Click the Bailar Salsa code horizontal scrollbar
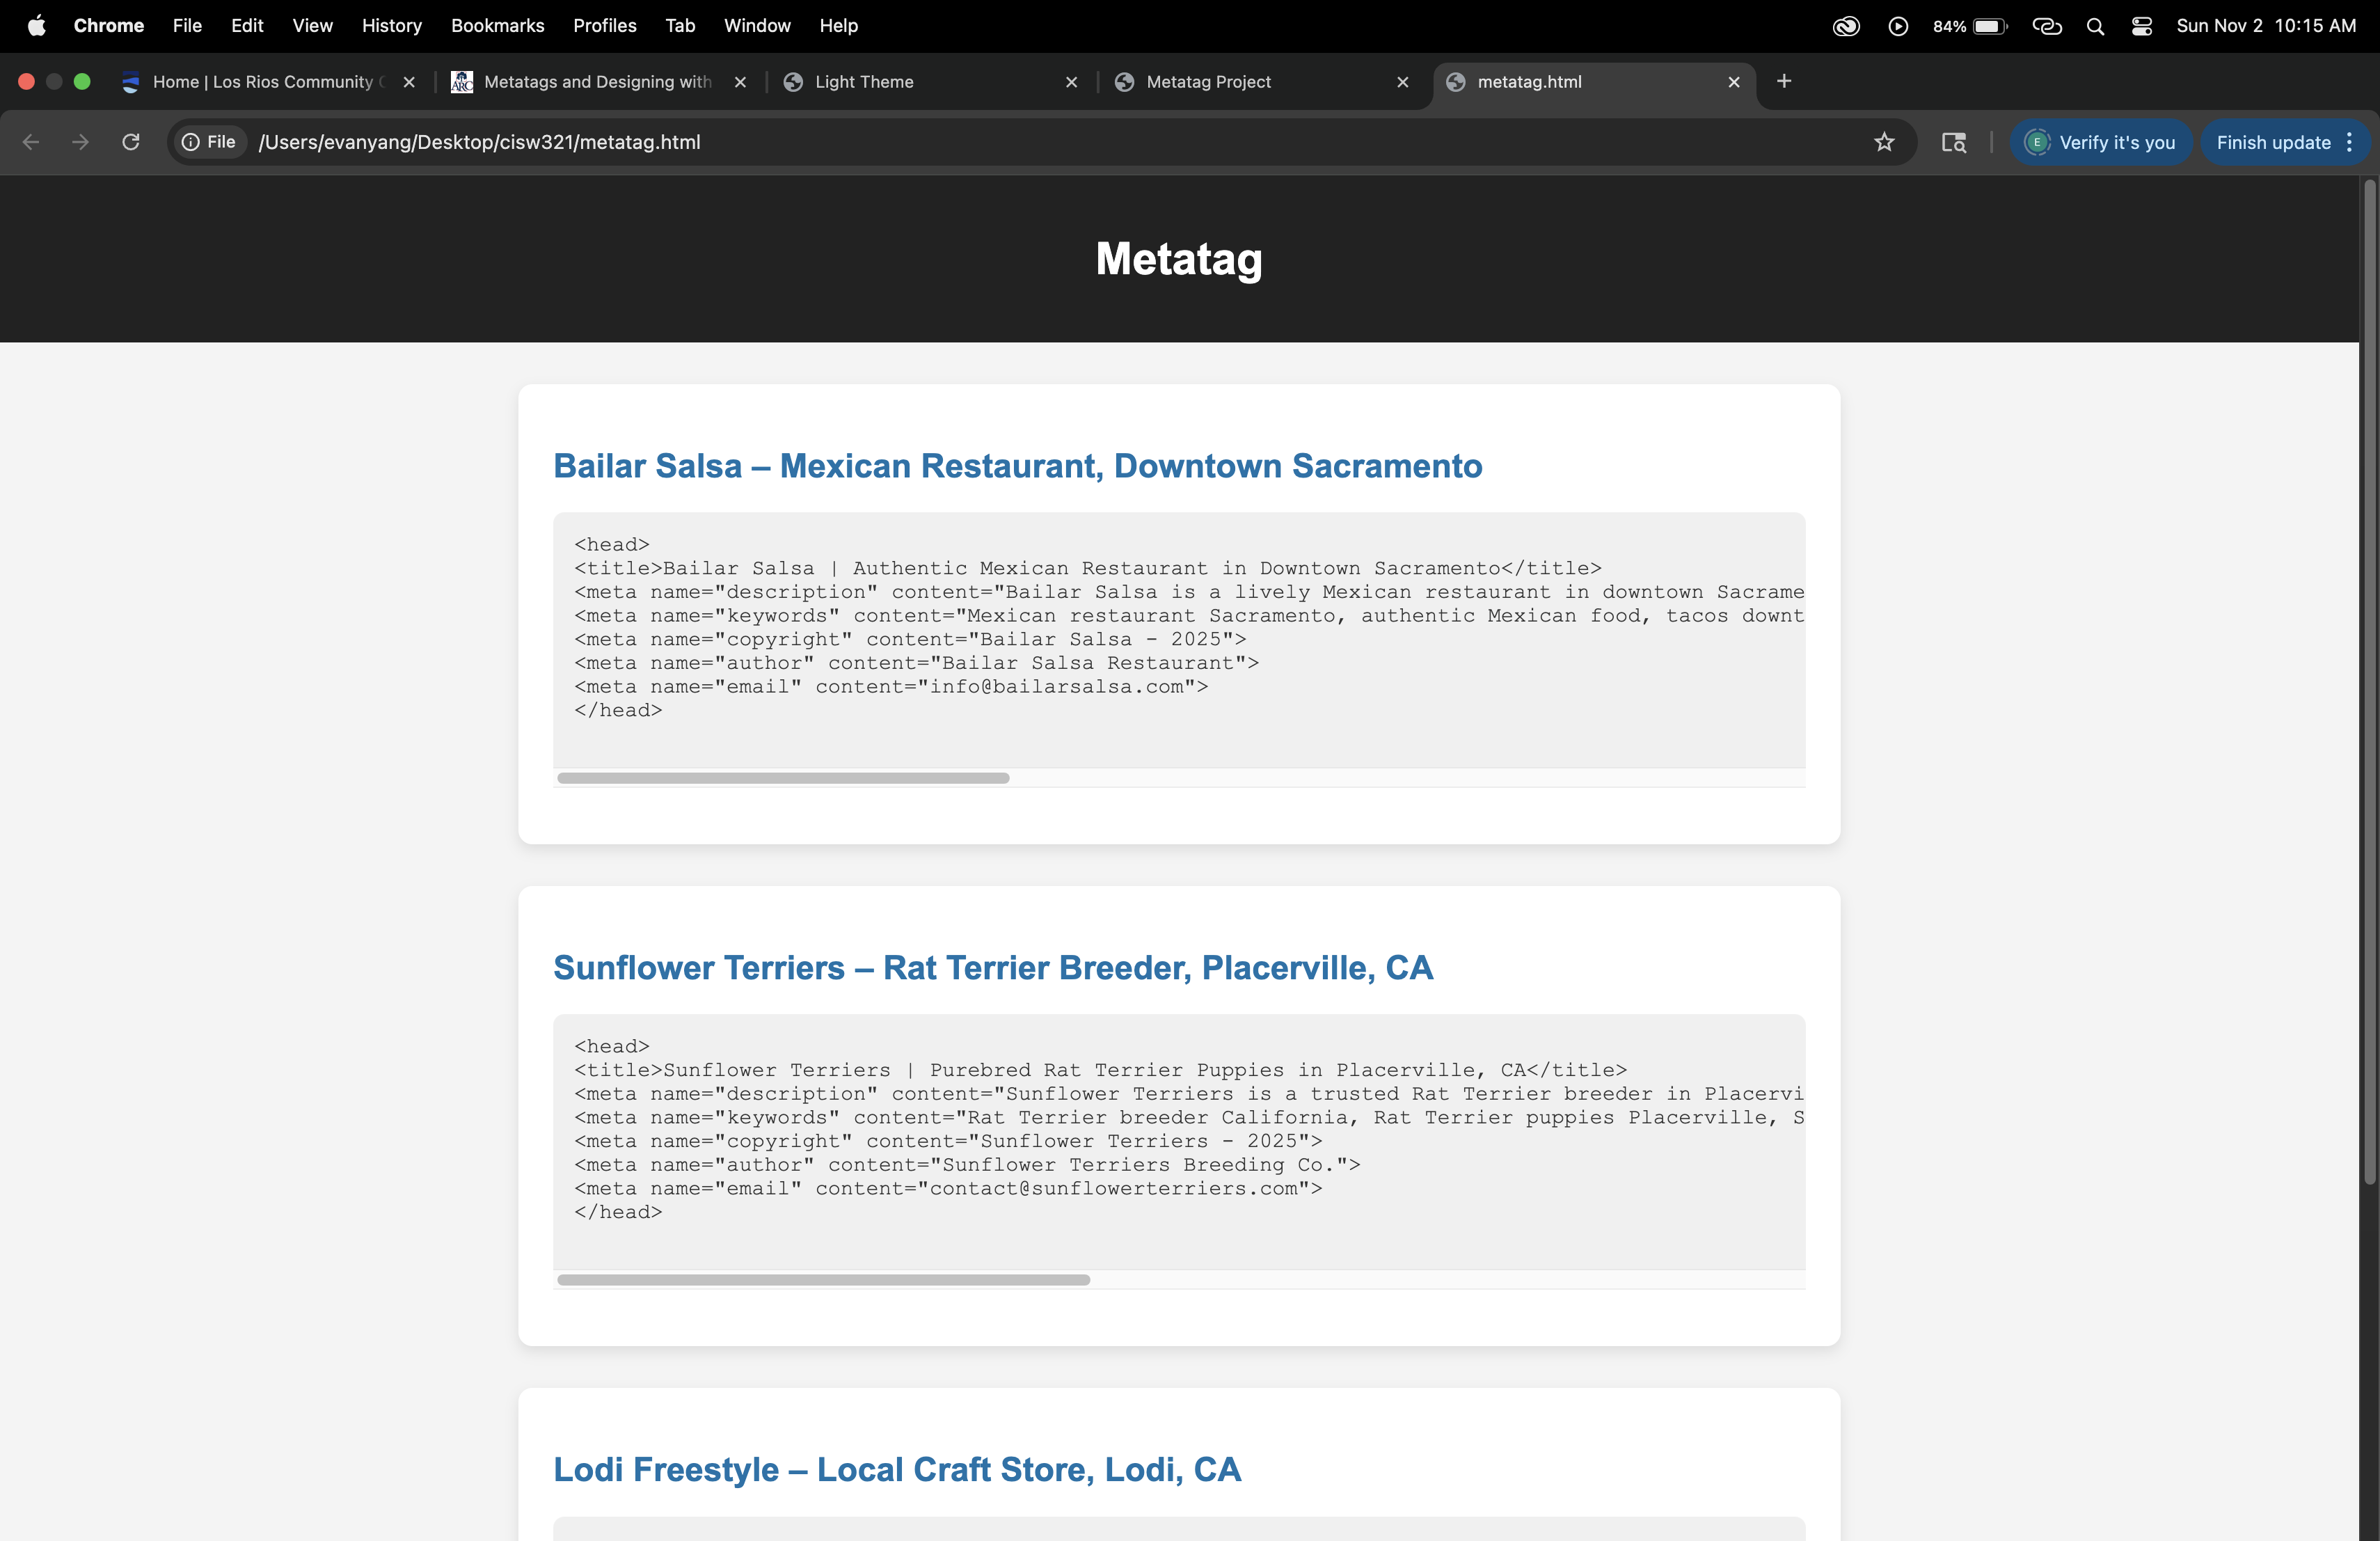The width and height of the screenshot is (2380, 1541). 783,778
